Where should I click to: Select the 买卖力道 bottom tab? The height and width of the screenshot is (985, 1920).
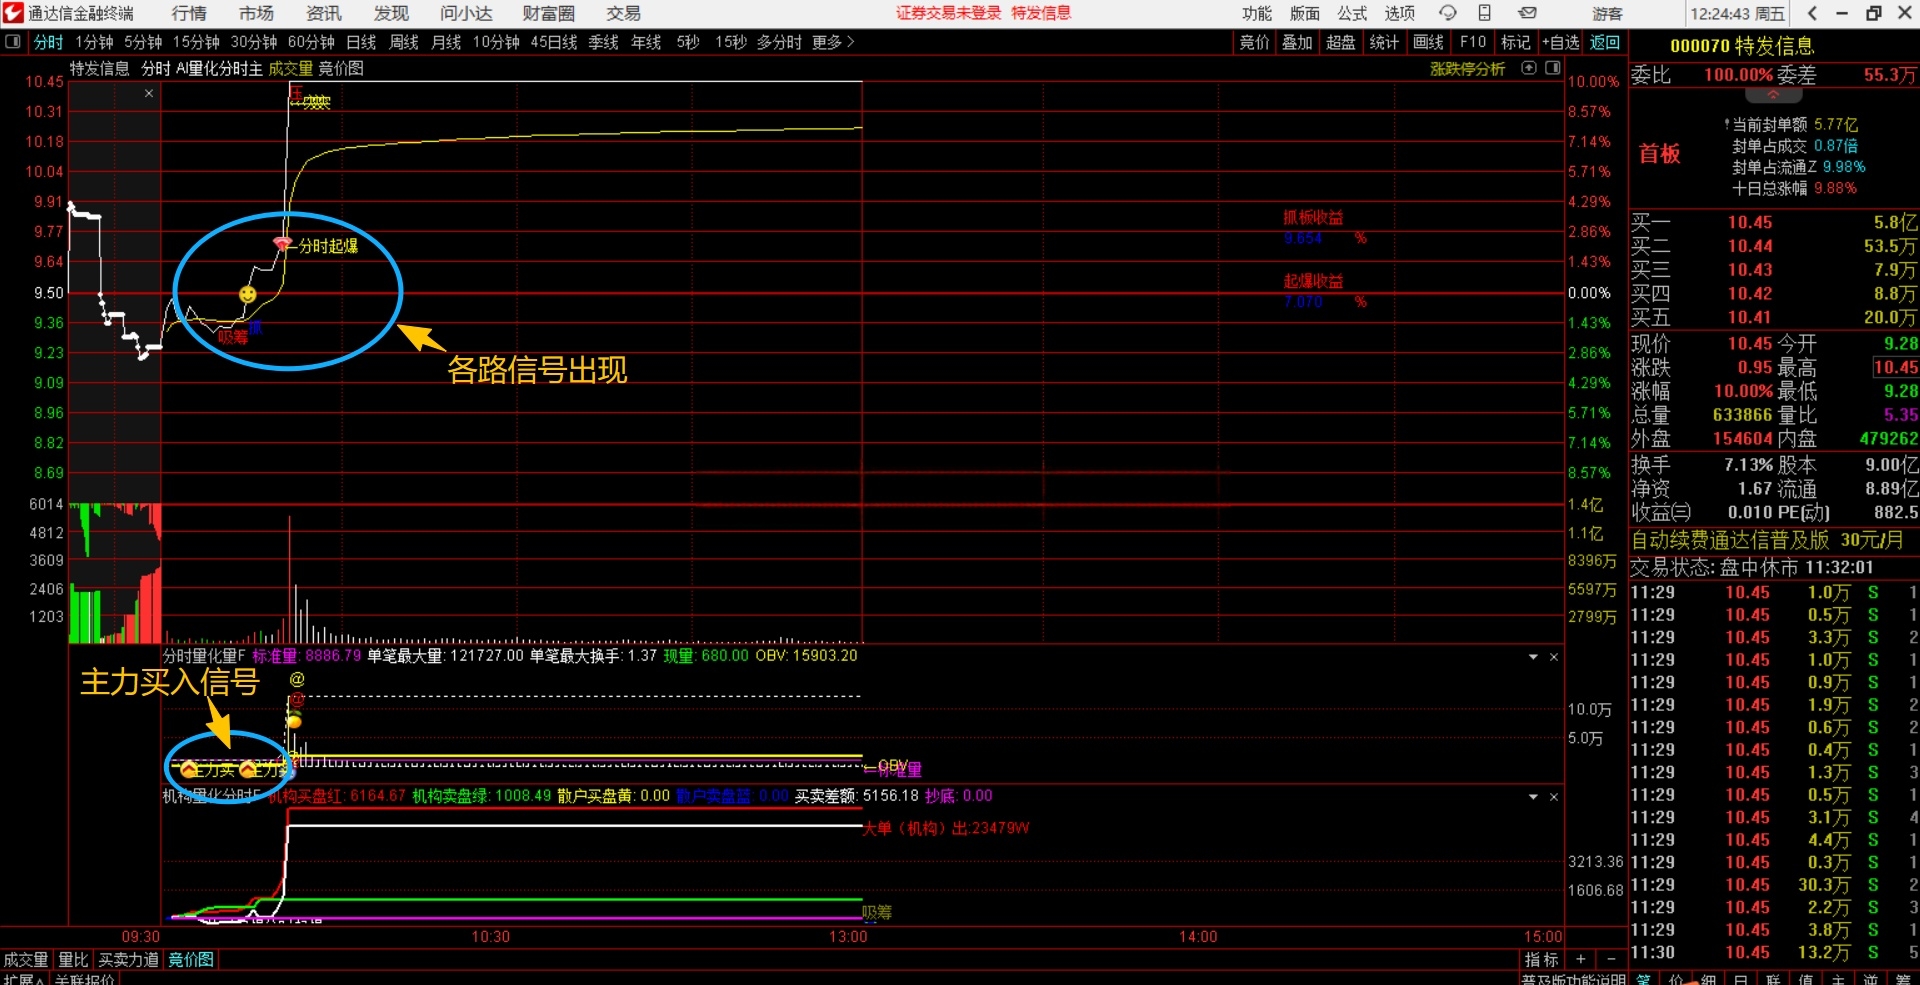[x=128, y=960]
